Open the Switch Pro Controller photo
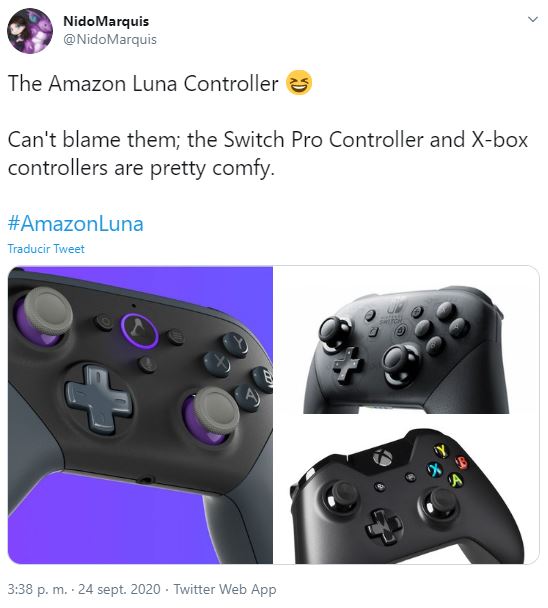 click(x=406, y=340)
